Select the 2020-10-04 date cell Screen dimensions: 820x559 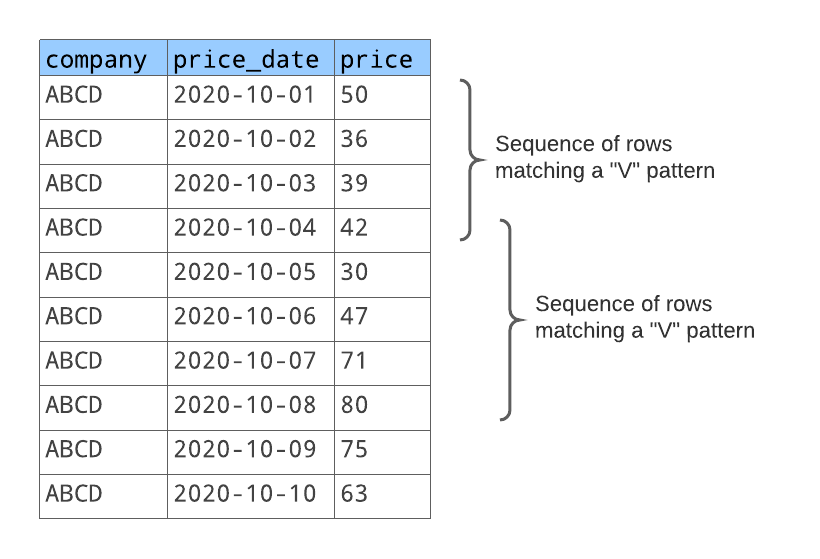245,227
